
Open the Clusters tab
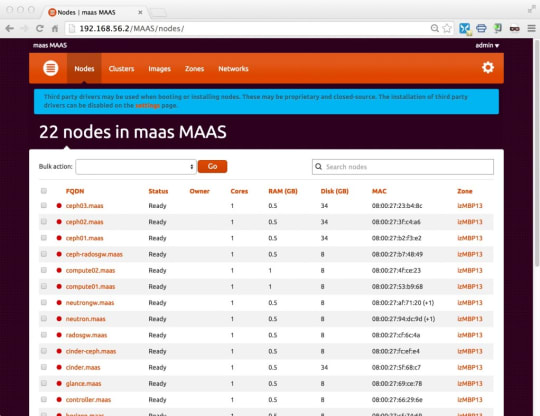[121, 69]
